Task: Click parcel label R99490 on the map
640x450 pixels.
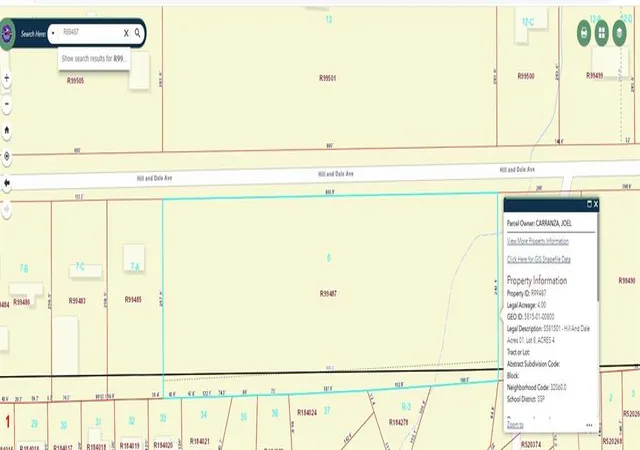Action: [x=627, y=281]
